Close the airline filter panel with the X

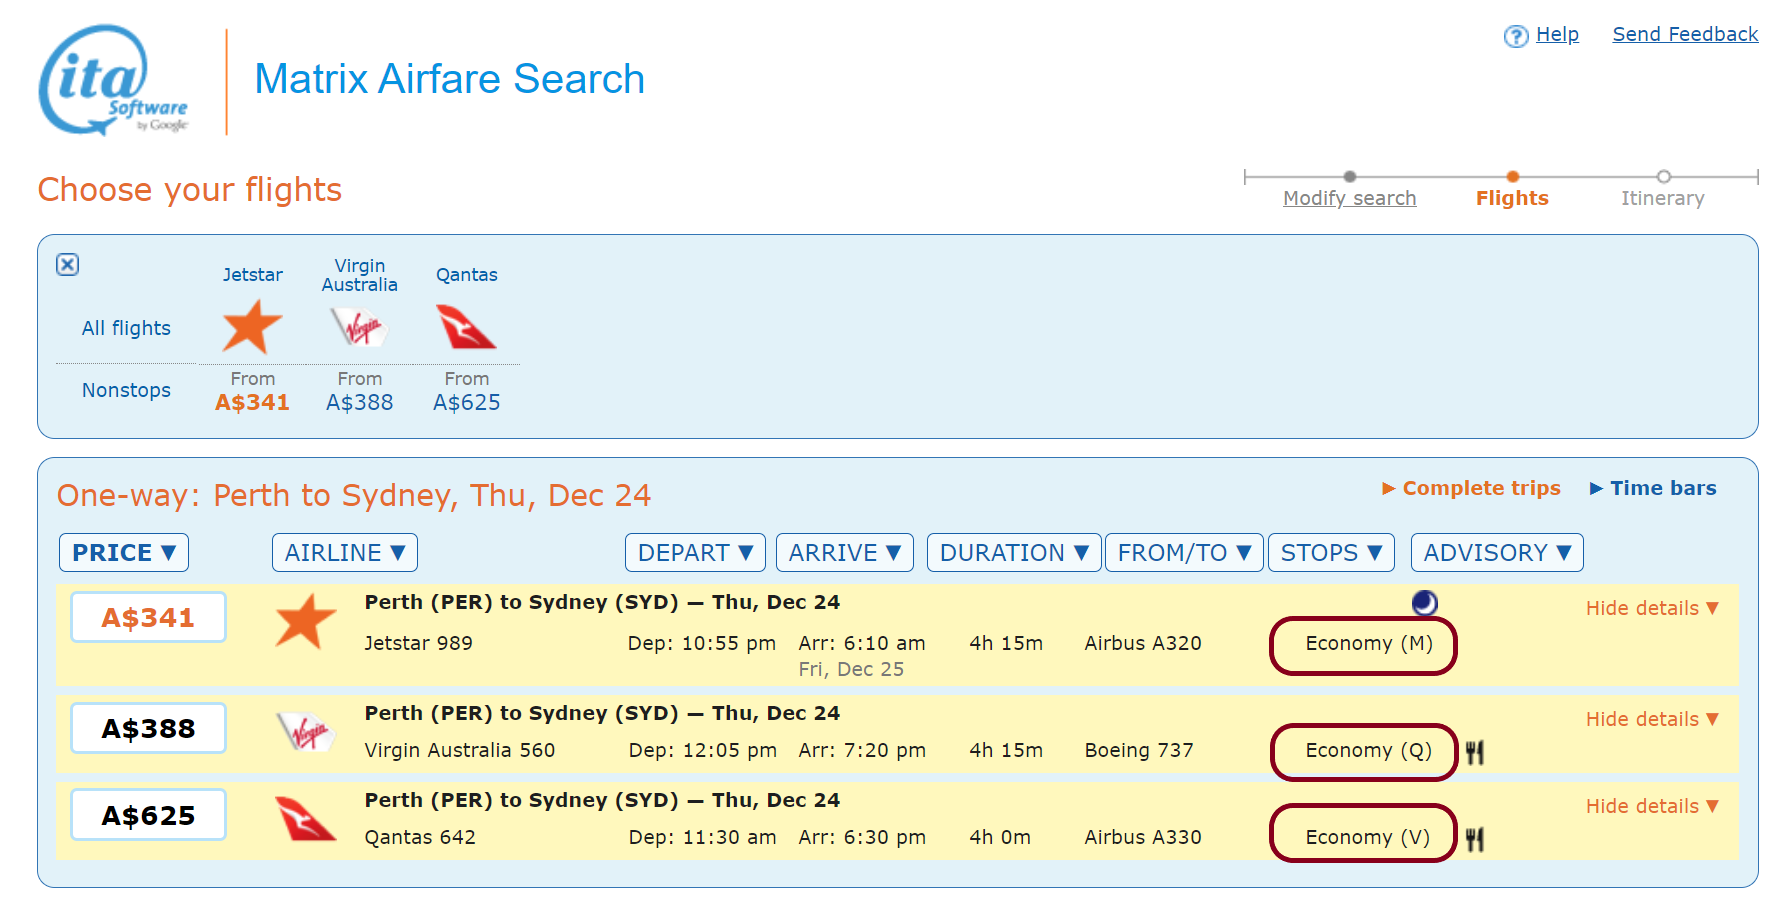click(x=67, y=265)
